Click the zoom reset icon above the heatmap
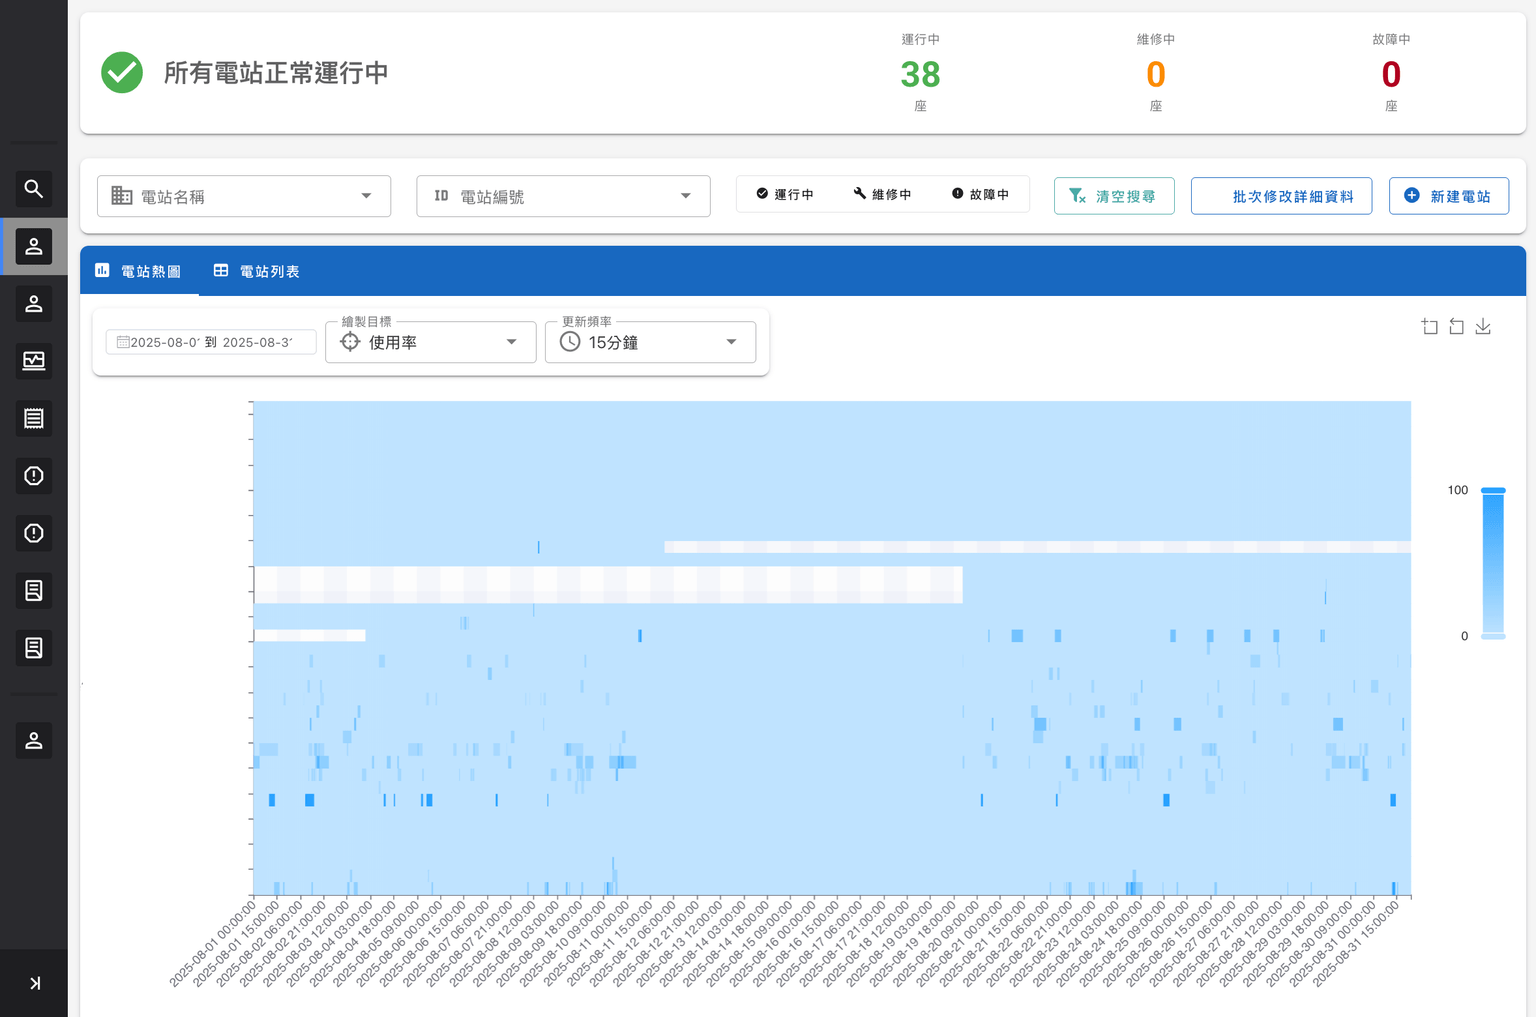 point(1457,326)
